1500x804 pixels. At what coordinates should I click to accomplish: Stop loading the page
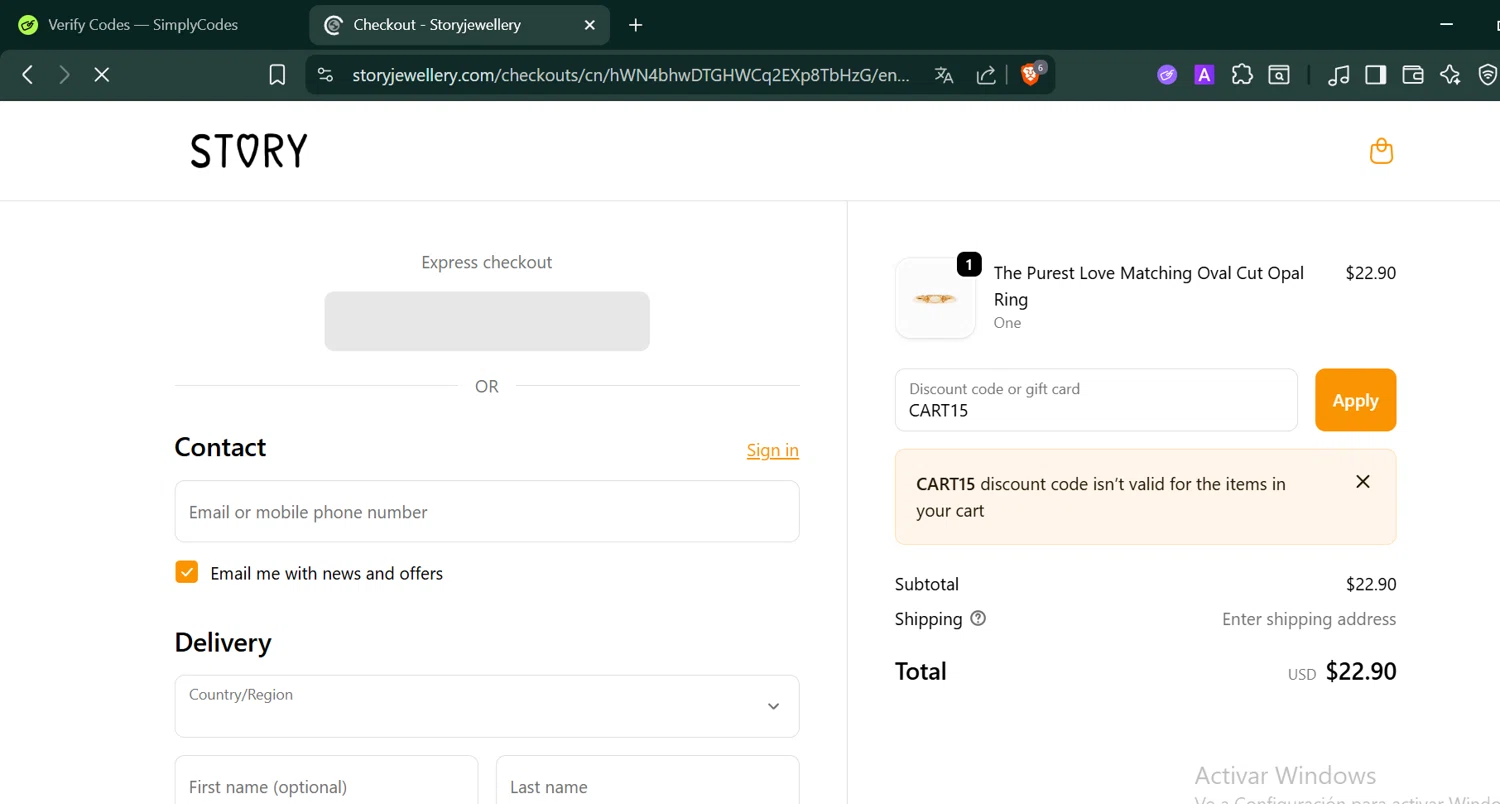coord(101,75)
